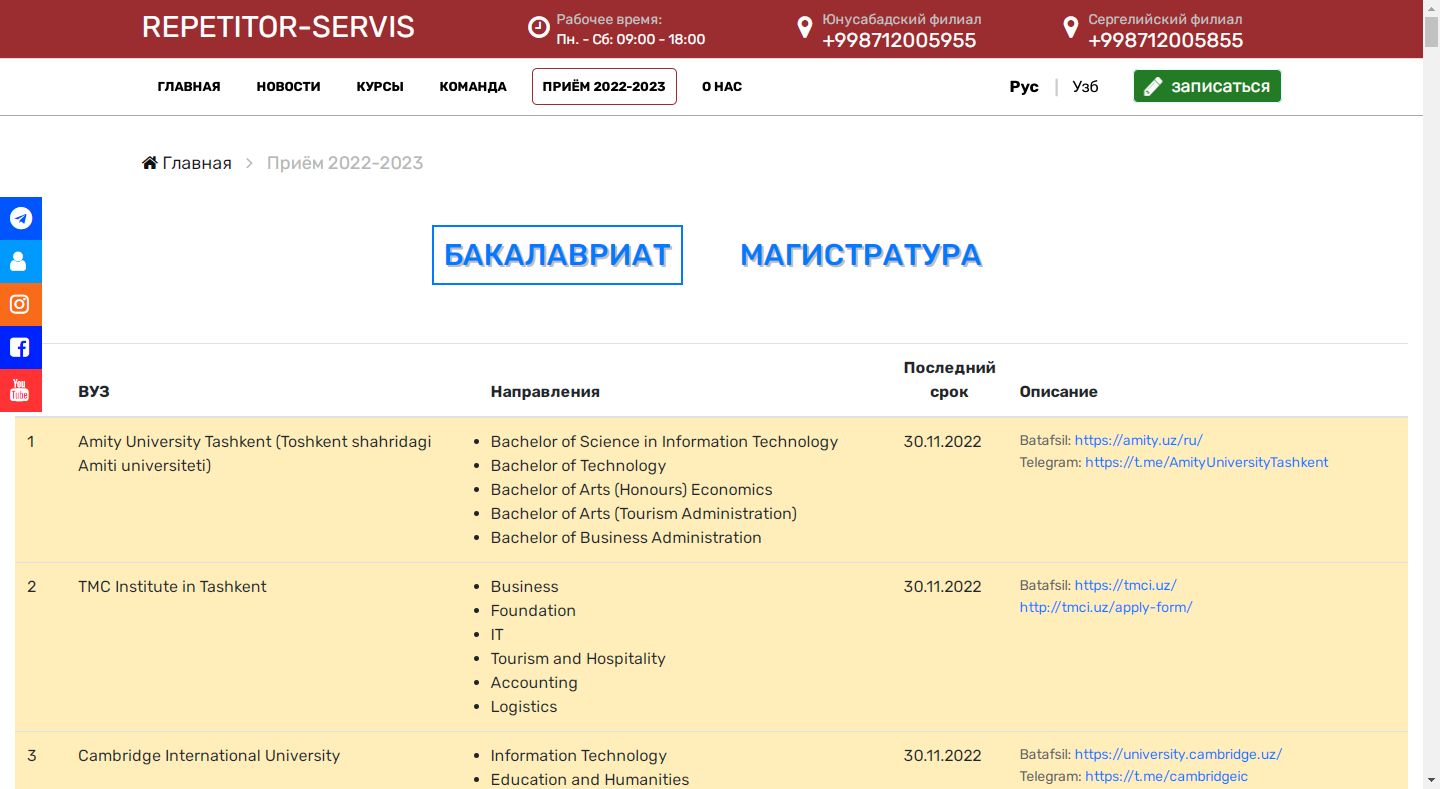Switch language to Узб
The height and width of the screenshot is (789, 1440).
pyautogui.click(x=1085, y=87)
